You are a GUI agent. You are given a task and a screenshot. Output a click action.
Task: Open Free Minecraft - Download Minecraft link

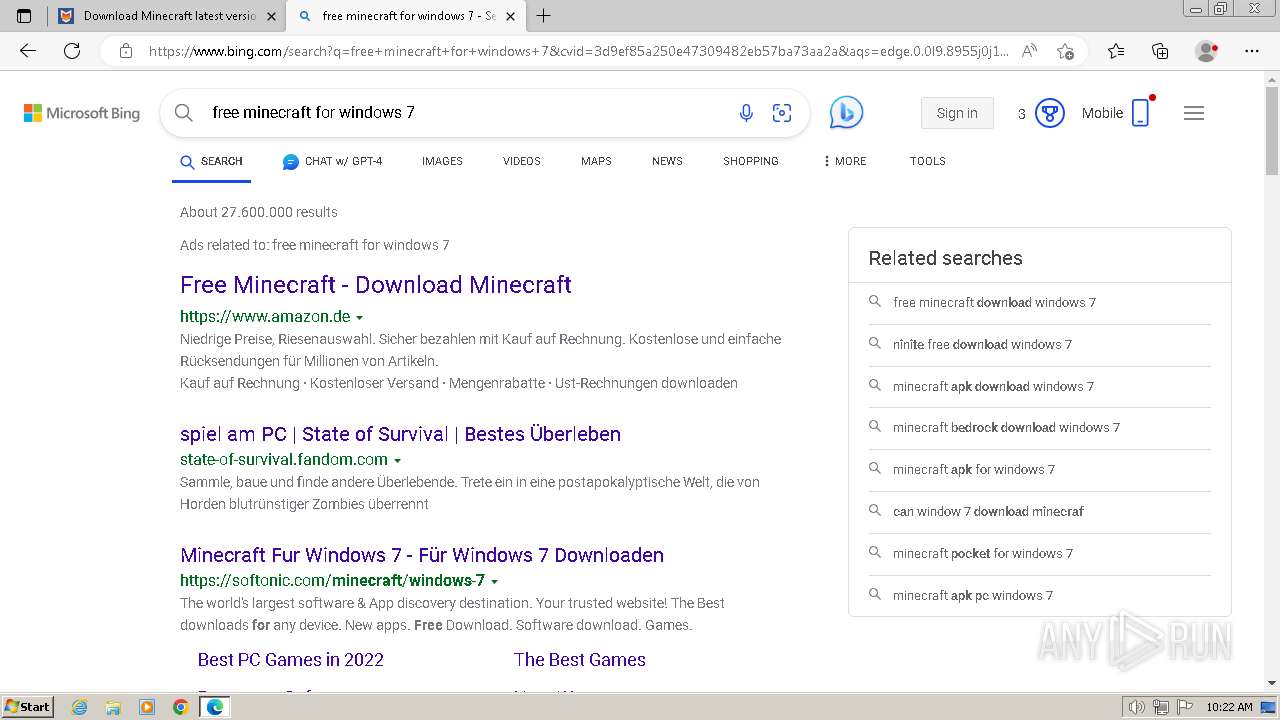pyautogui.click(x=376, y=285)
